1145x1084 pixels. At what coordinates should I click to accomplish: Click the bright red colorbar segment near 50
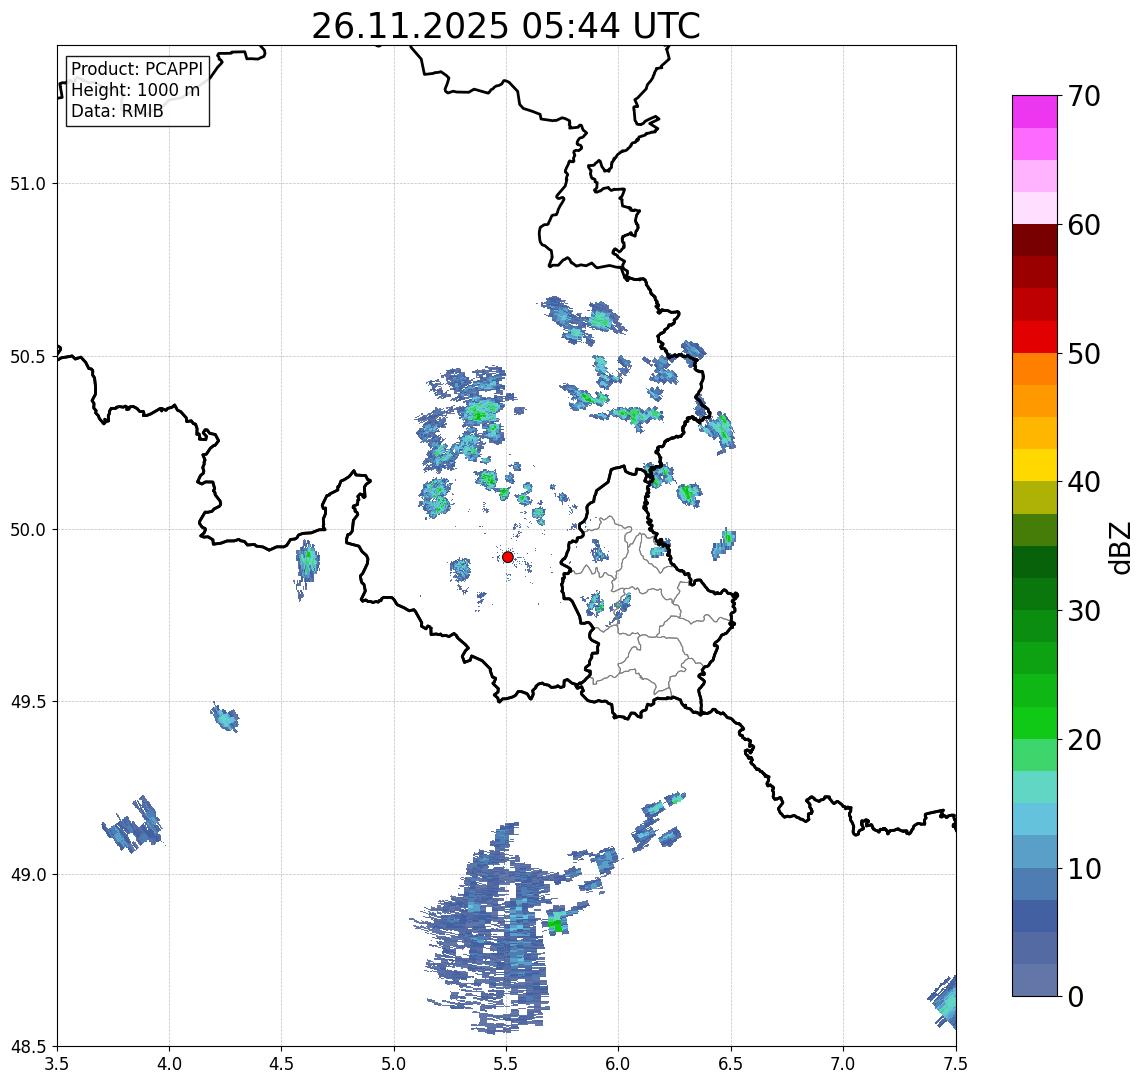1035,337
